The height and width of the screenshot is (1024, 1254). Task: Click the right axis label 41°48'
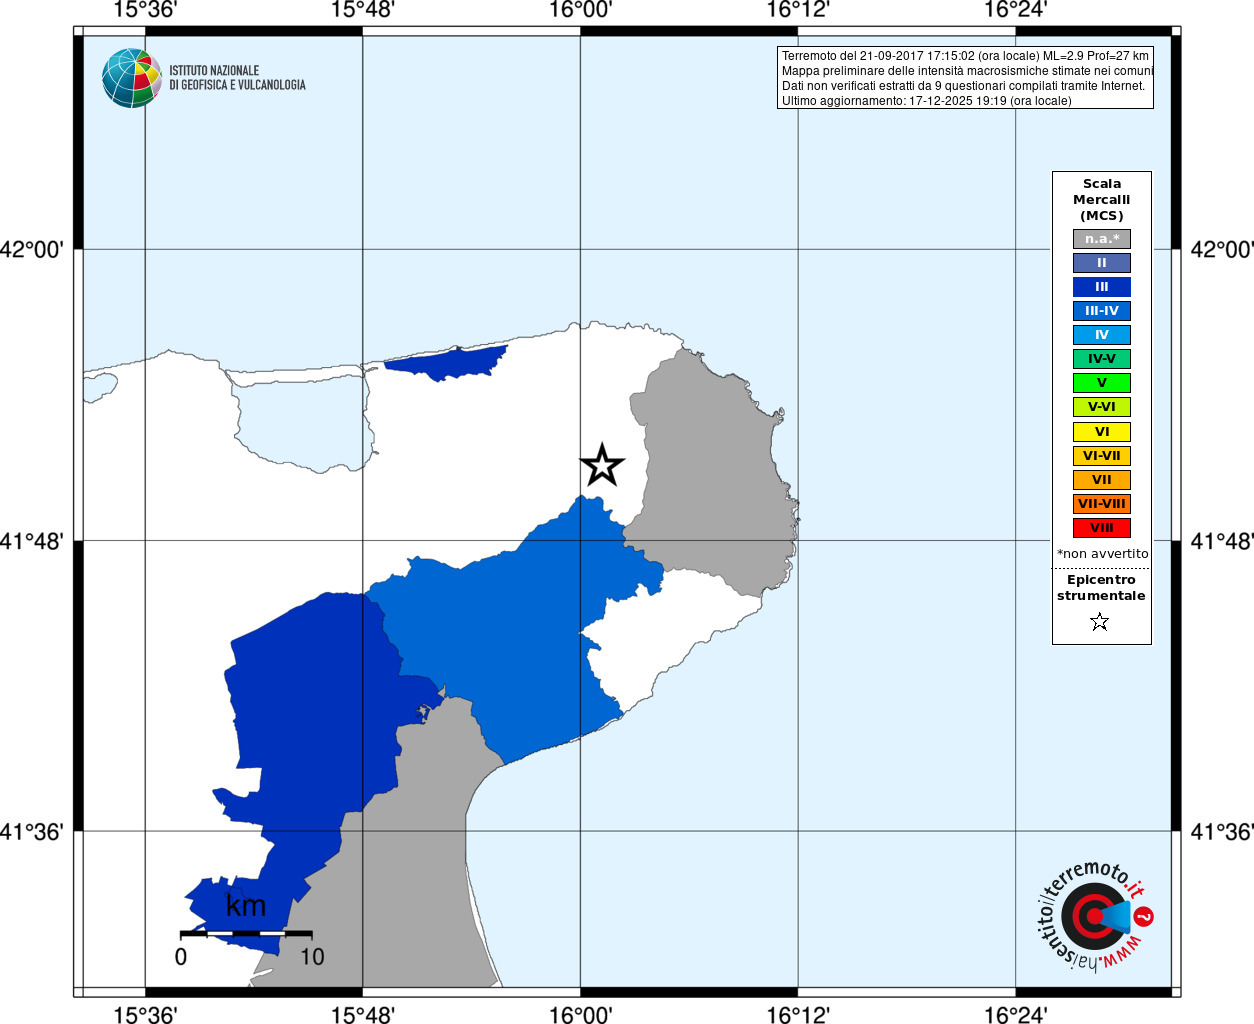(x=1221, y=541)
